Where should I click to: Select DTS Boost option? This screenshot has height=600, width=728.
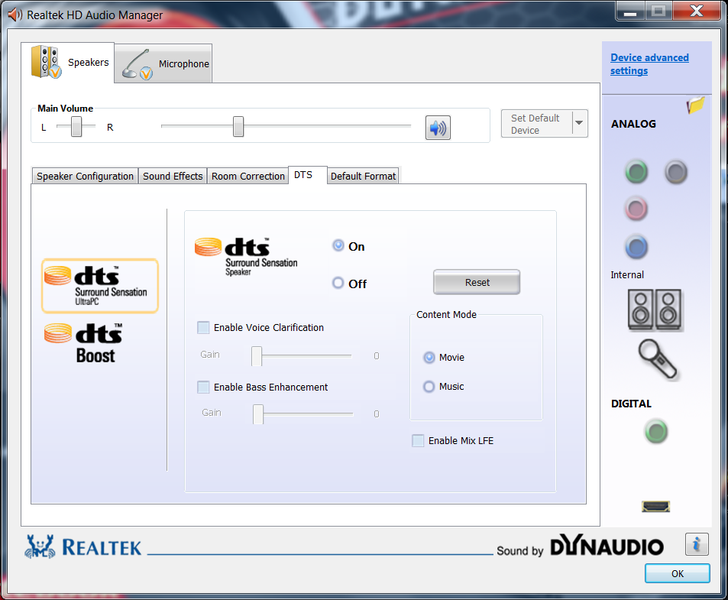tap(84, 343)
